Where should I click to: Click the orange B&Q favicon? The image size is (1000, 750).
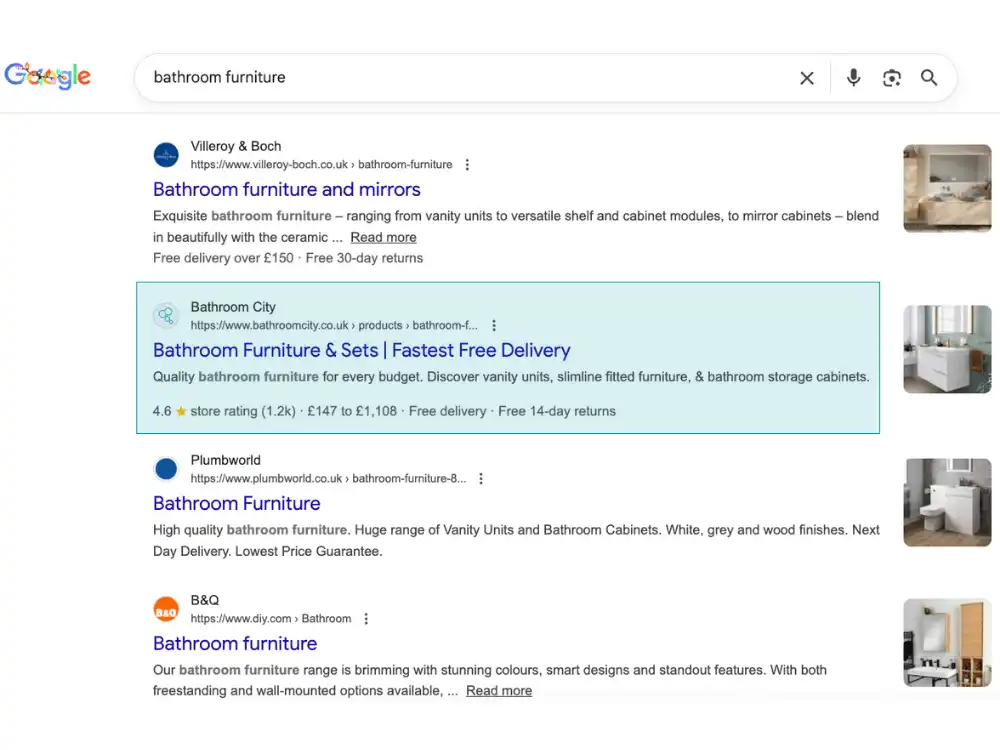[166, 608]
